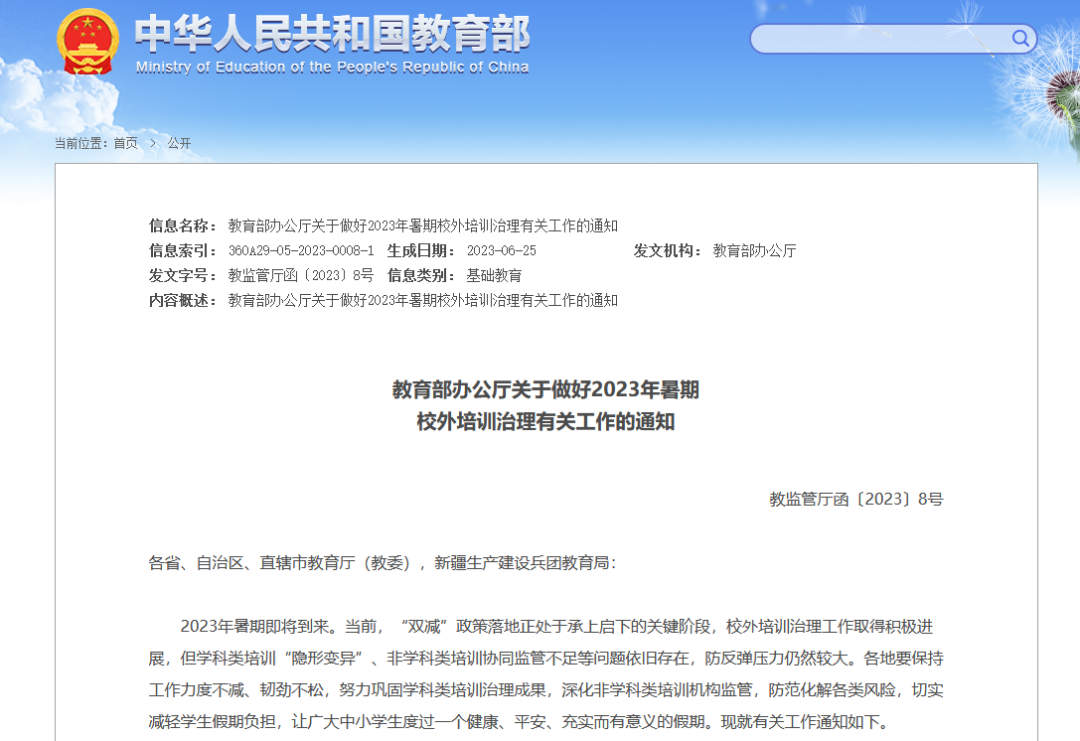
Task: Focus the site search input field
Action: [893, 39]
